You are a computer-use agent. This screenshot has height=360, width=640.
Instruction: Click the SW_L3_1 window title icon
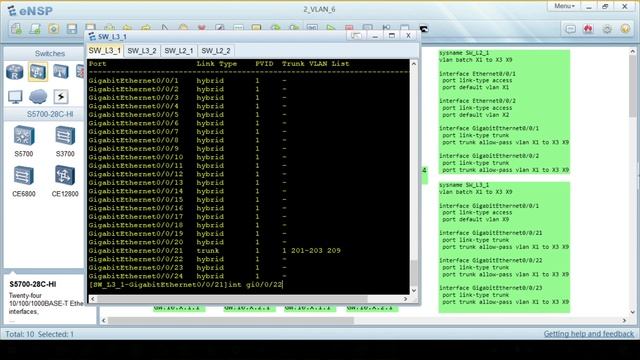tap(92, 36)
